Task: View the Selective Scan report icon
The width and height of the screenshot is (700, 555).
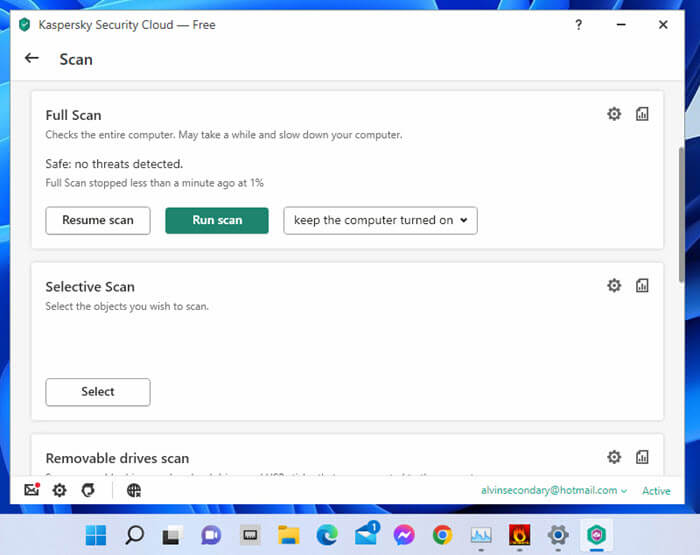Action: 642,285
